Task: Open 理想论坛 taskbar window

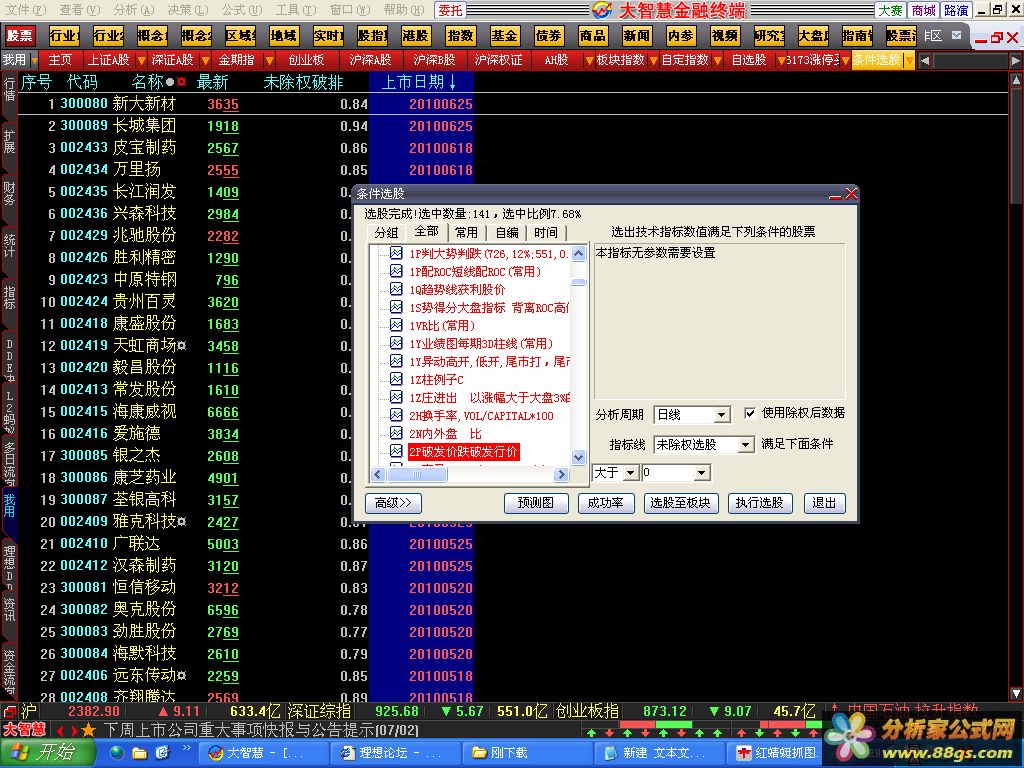Action: tap(396, 753)
